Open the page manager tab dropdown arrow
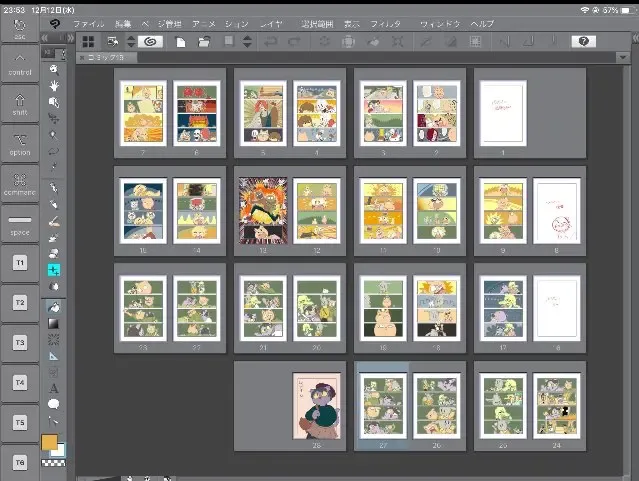Viewport: 639px width, 481px height. [625, 58]
